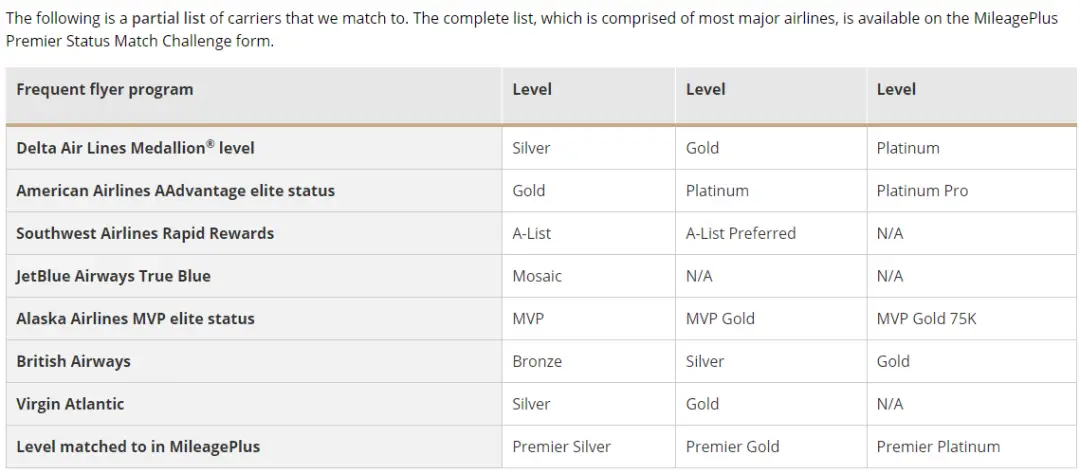The width and height of the screenshot is (1080, 474).
Task: Select the Premier Platinum cell
Action: (938, 447)
